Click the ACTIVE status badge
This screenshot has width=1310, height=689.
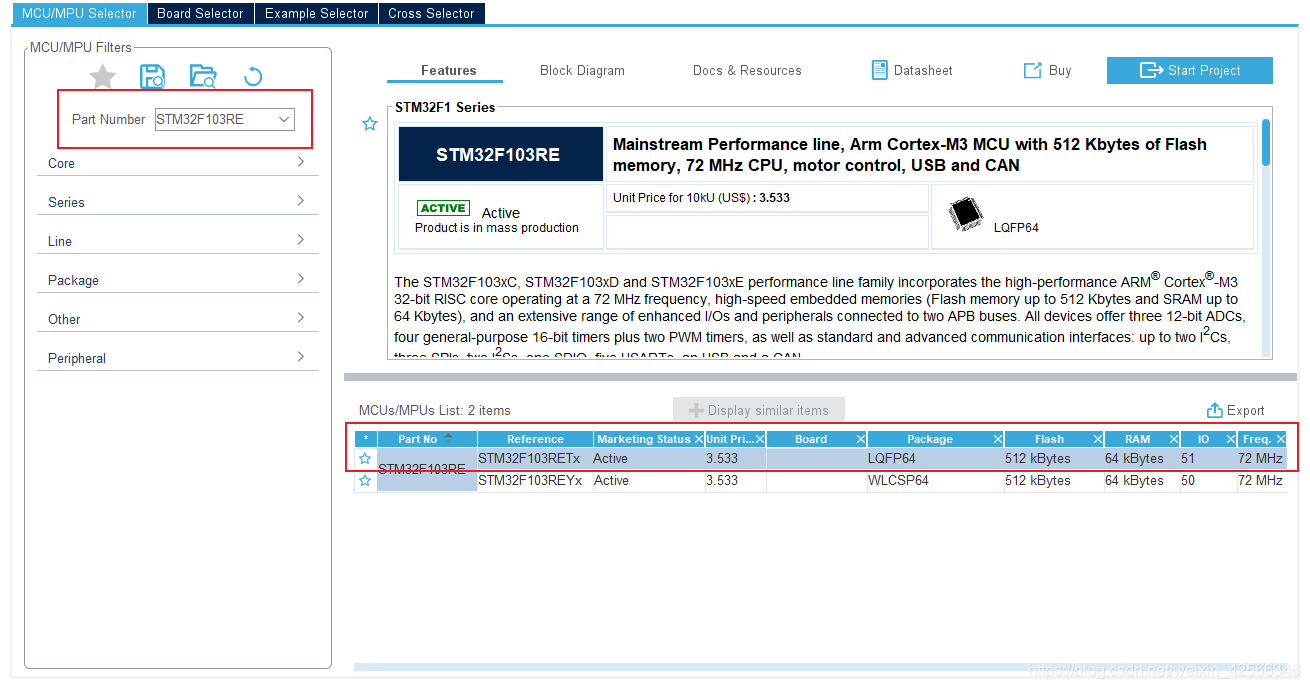(443, 208)
